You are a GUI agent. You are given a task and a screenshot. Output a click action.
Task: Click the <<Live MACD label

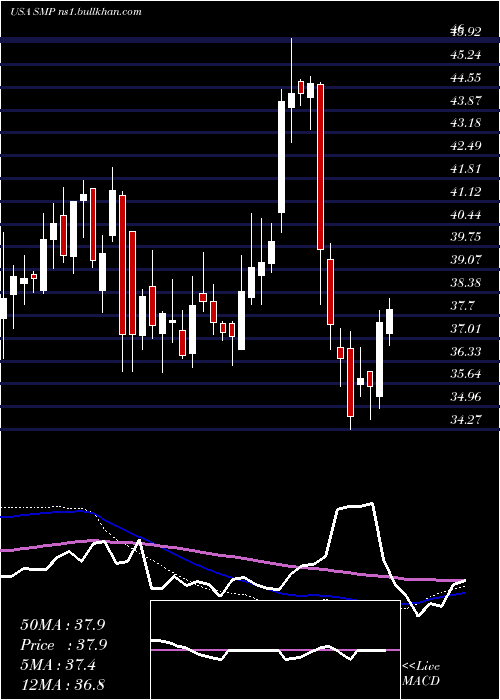click(421, 674)
